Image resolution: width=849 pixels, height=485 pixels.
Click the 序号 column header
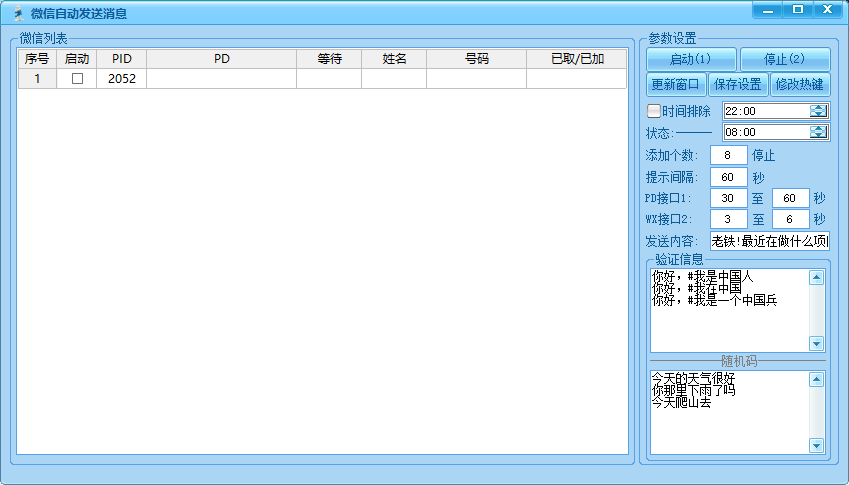coord(37,58)
